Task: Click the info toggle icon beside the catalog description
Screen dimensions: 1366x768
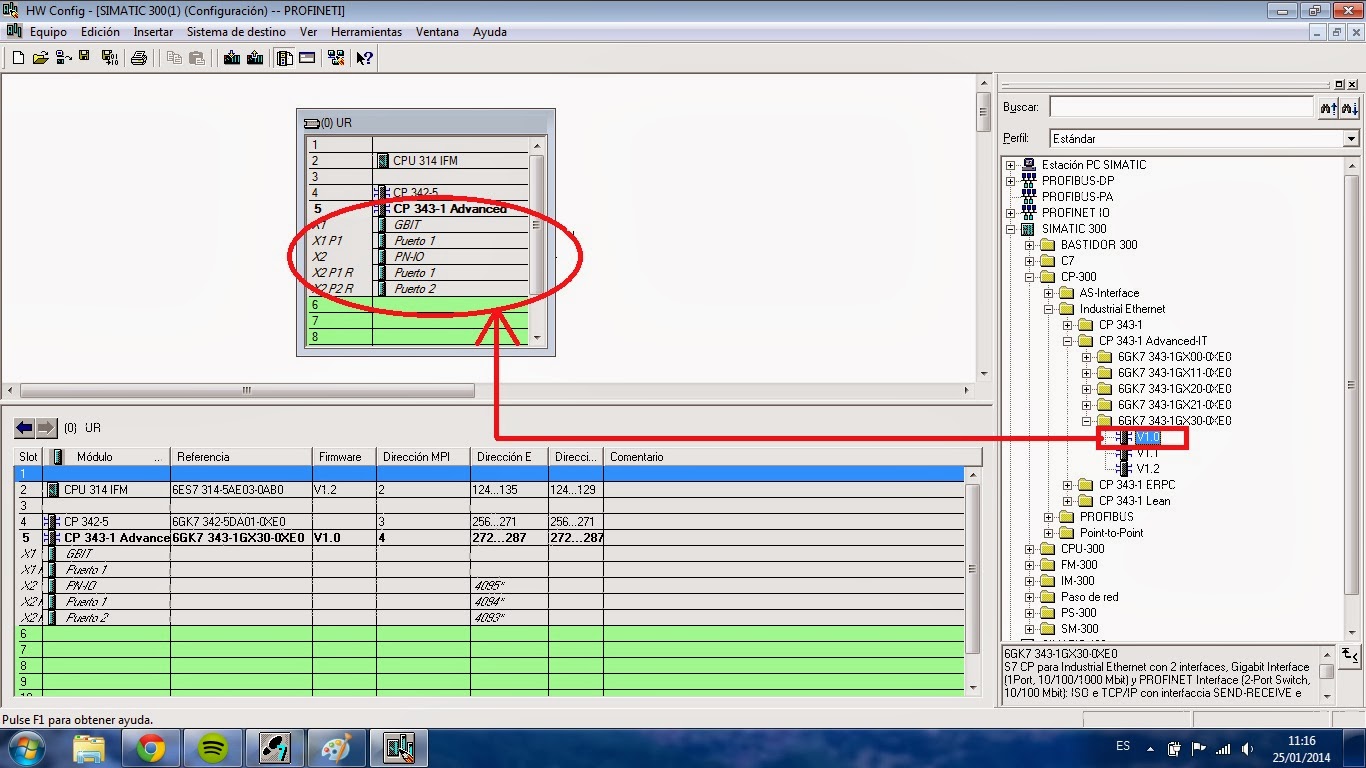Action: pyautogui.click(x=1349, y=655)
